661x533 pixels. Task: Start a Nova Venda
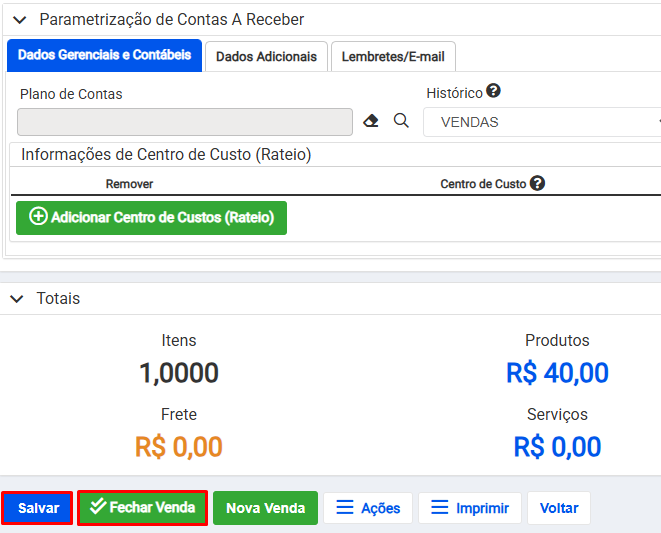point(265,508)
